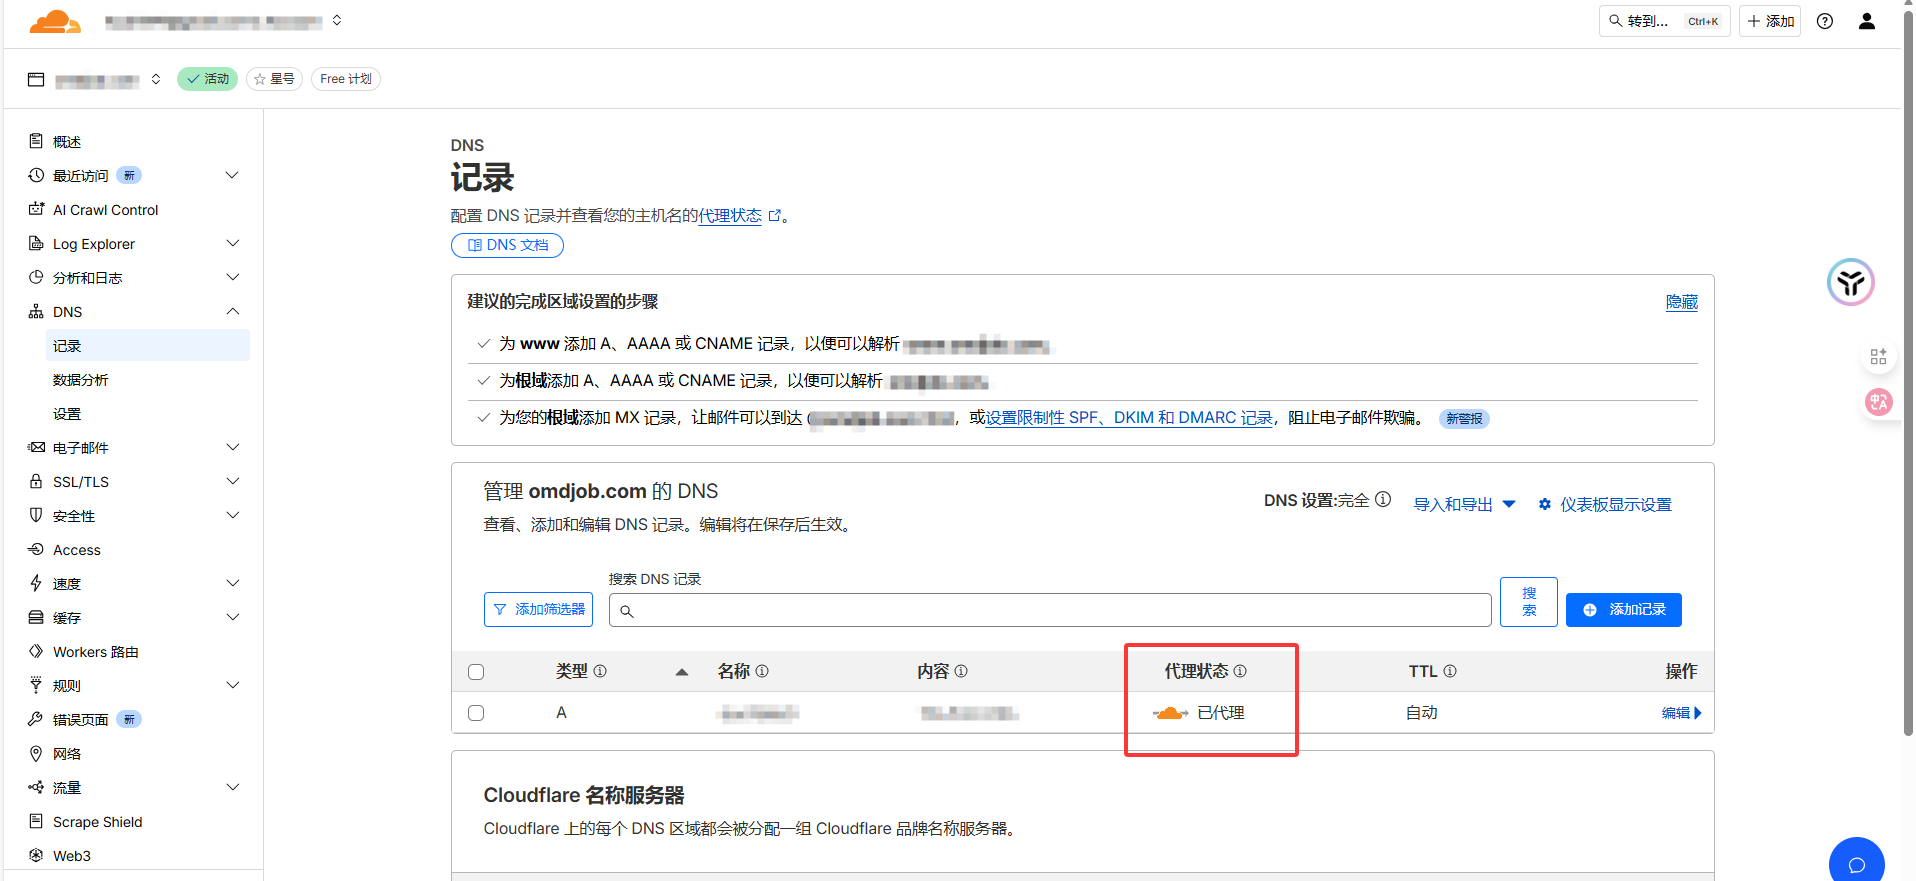The width and height of the screenshot is (1916, 881).
Task: Click info icon beside 内容 header
Action: click(x=961, y=671)
